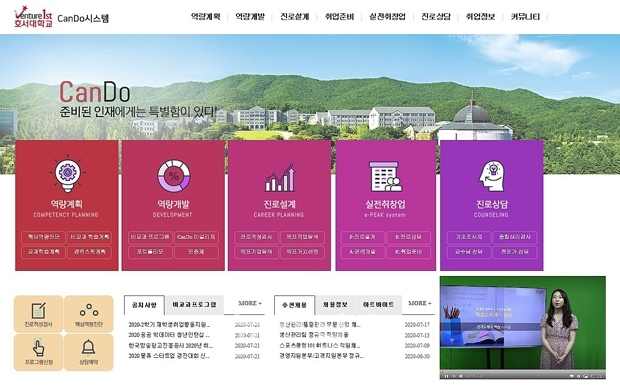This screenshot has width=620, height=389.
Task: Open job post '생산관리팀 정규직 직원채용'
Action: pyautogui.click(x=314, y=335)
